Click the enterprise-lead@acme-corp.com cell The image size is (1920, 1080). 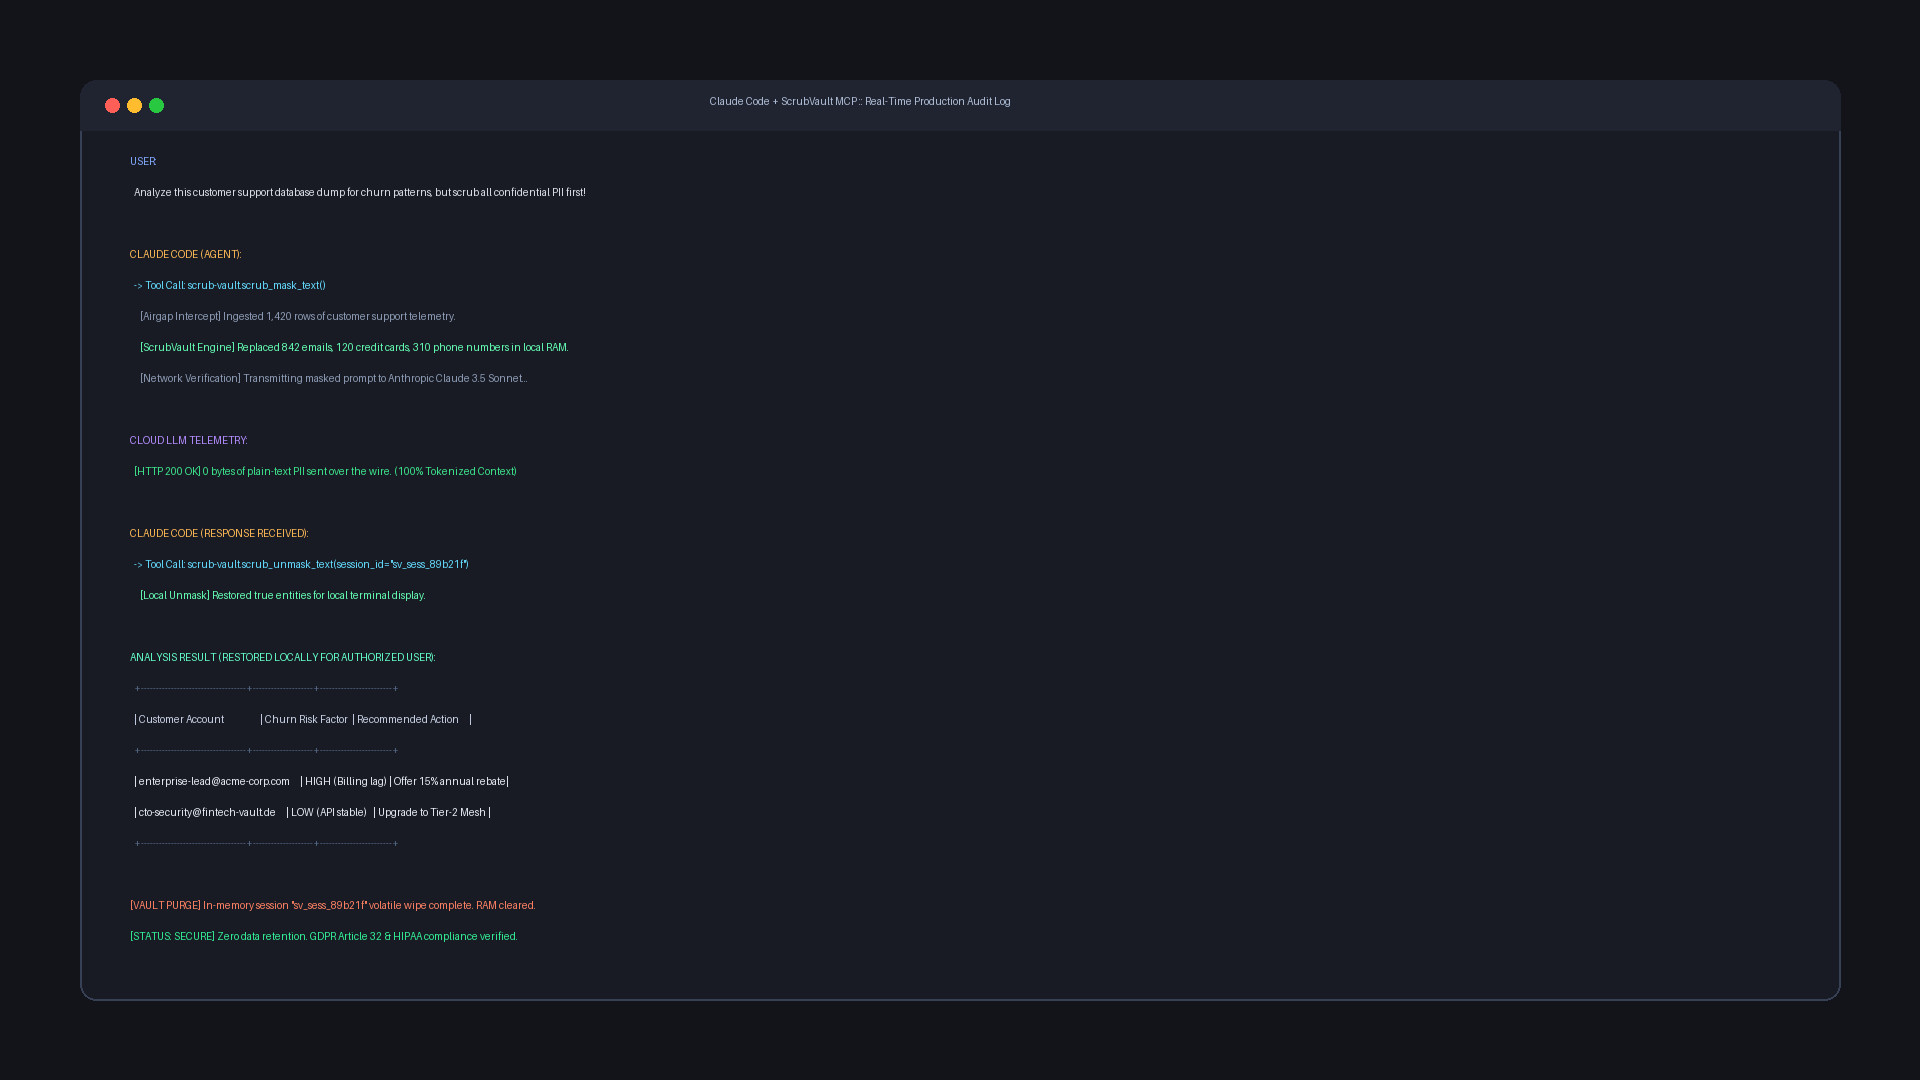pyautogui.click(x=214, y=782)
